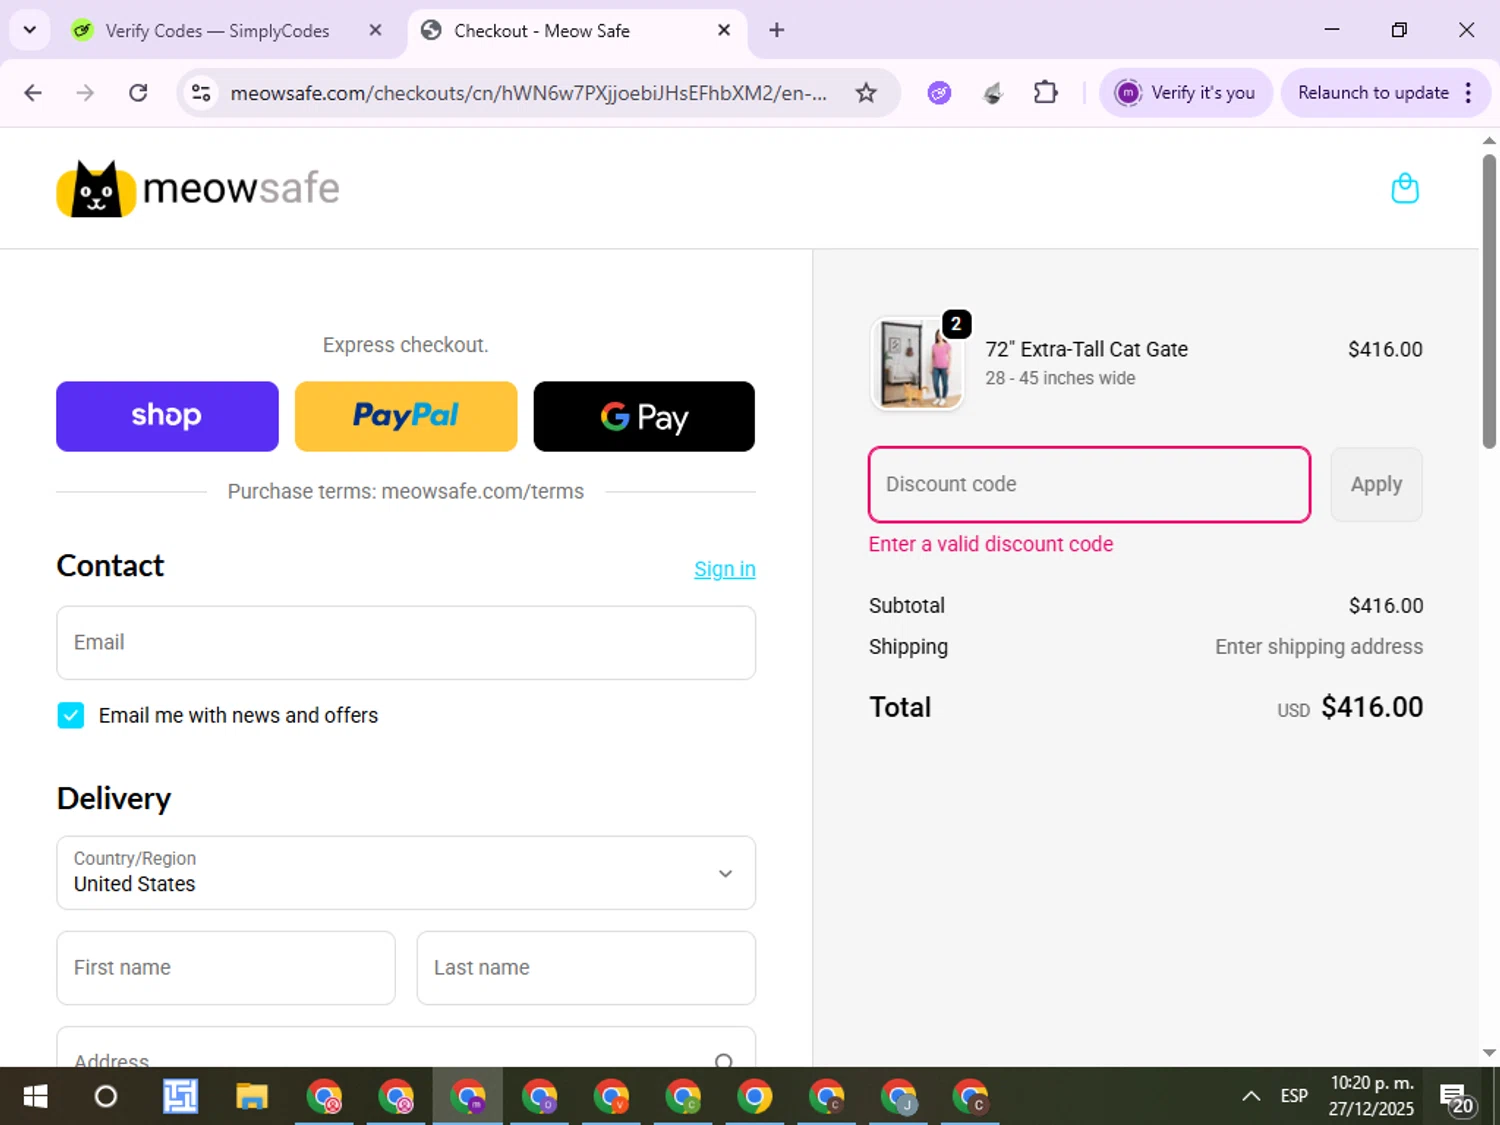Click the Meow Safe cat logo
Screen dimensions: 1500x1125
pyautogui.click(x=198, y=188)
